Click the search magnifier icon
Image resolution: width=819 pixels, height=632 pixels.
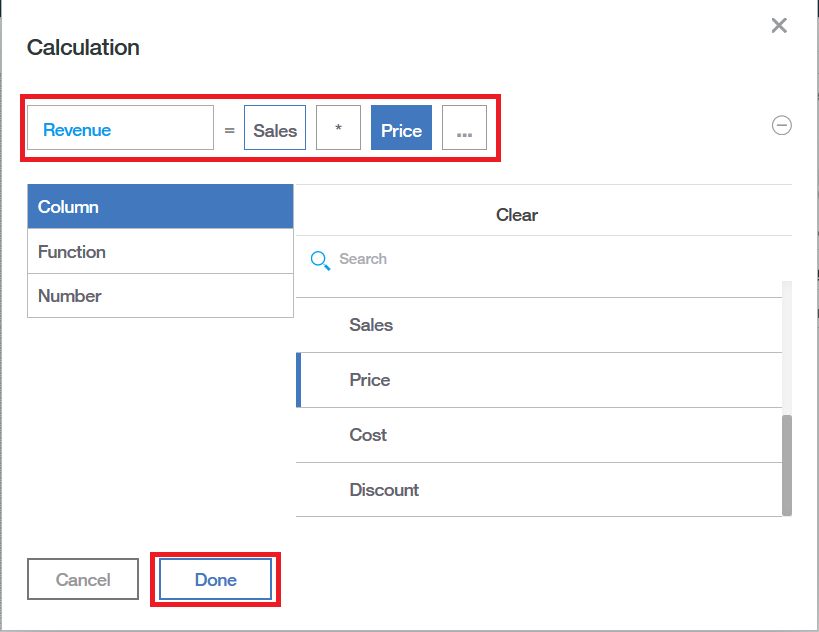320,260
